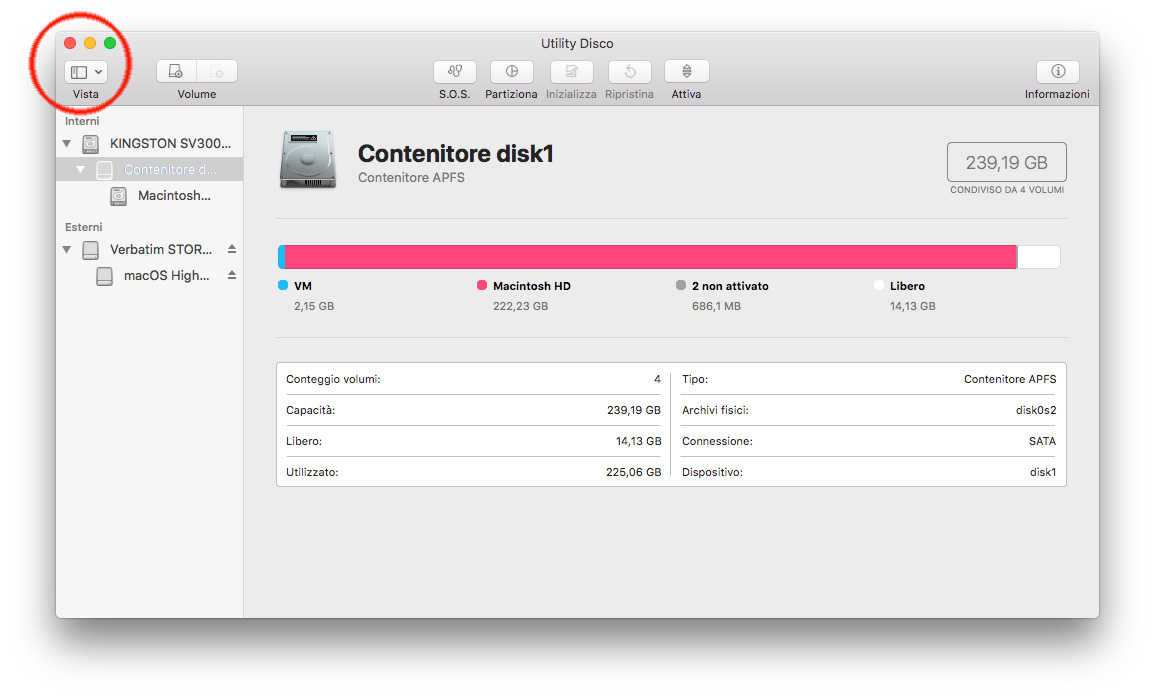Click the 'Utility Disco' window title
Image resolution: width=1155 pixels, height=698 pixels.
coord(578,43)
